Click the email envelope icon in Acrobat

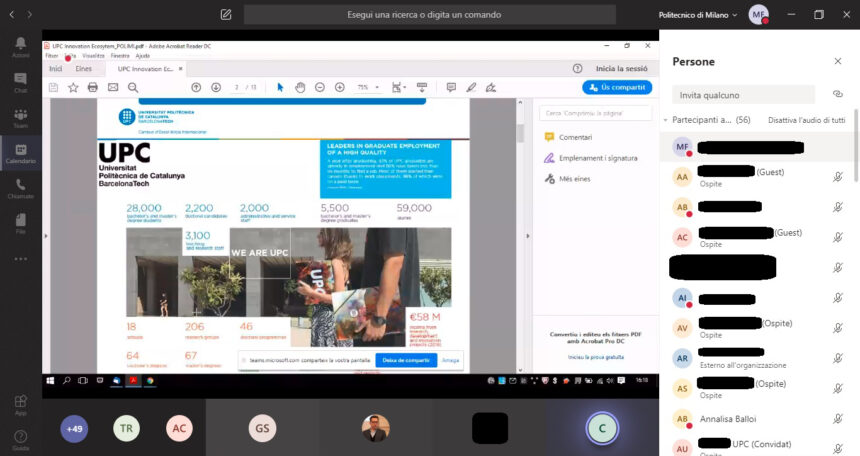point(113,87)
